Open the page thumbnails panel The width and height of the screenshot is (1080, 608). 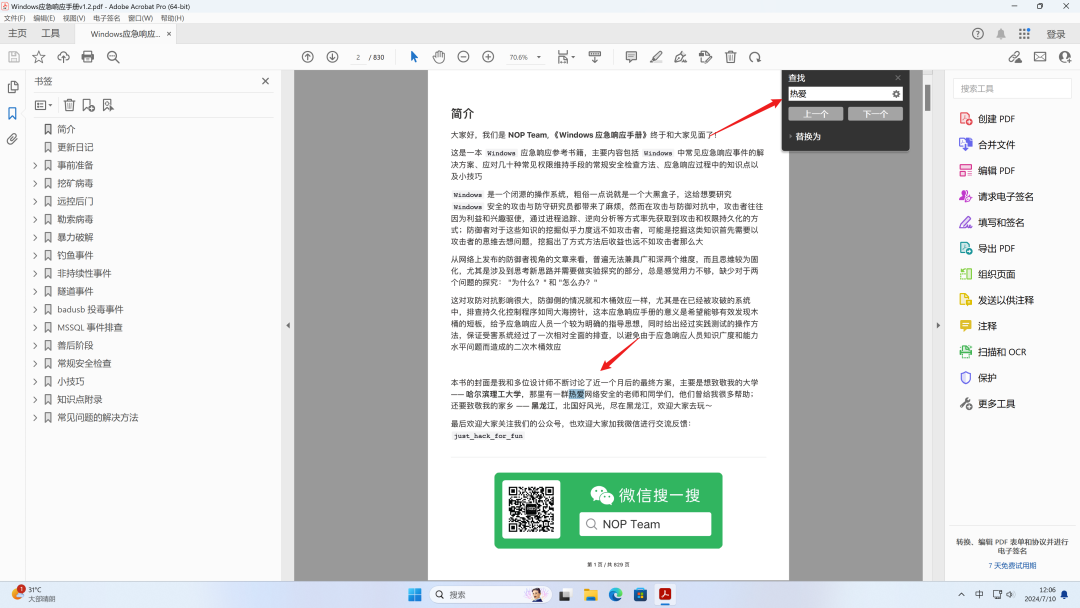point(13,86)
